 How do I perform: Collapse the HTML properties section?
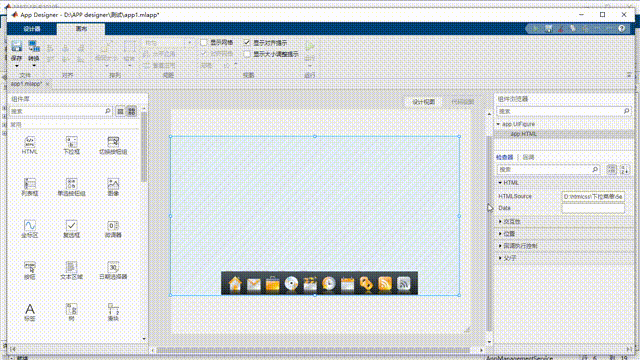tap(500, 183)
